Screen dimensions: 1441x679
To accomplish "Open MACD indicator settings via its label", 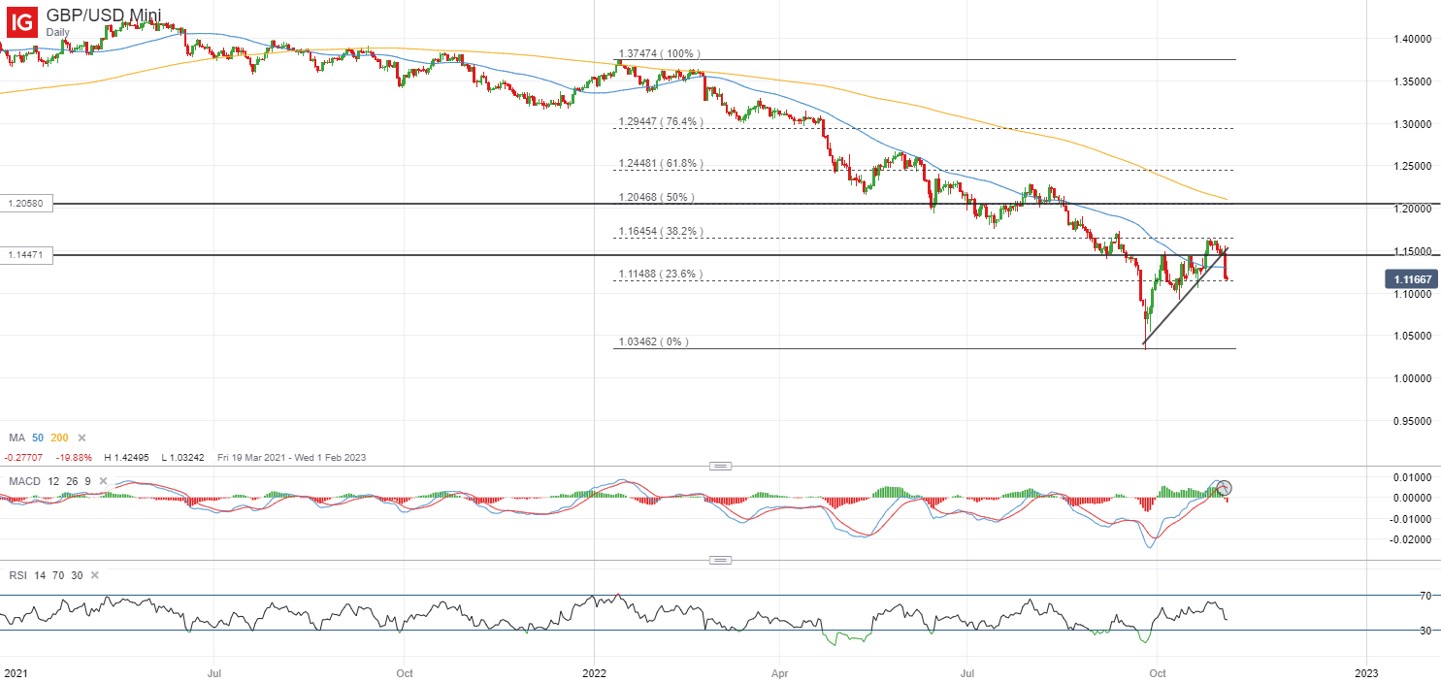I will [24, 482].
